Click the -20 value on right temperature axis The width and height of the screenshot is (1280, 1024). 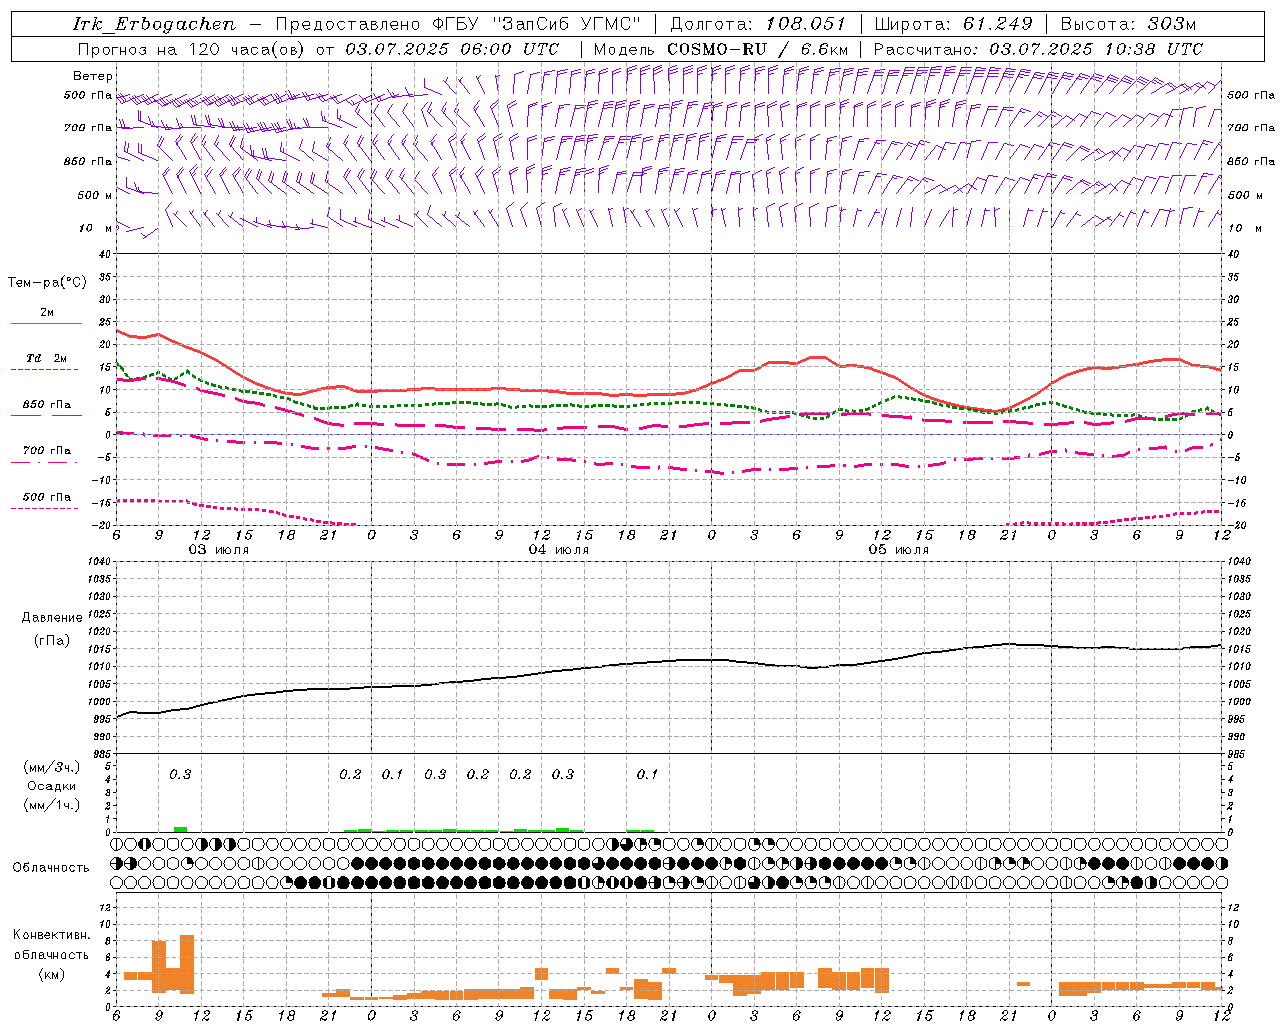pos(1236,525)
